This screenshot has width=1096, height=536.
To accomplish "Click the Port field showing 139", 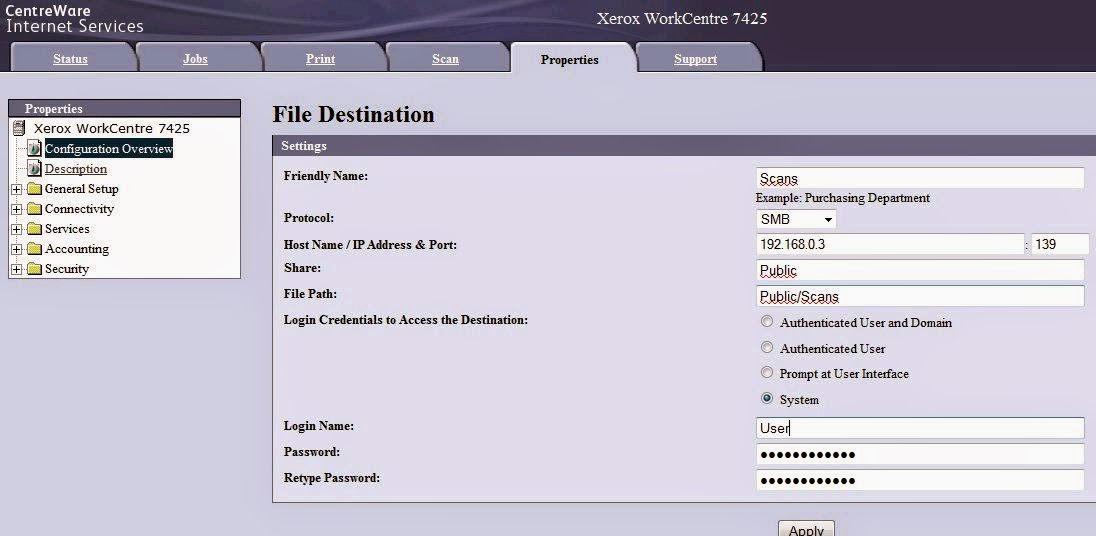I will pyautogui.click(x=1060, y=244).
